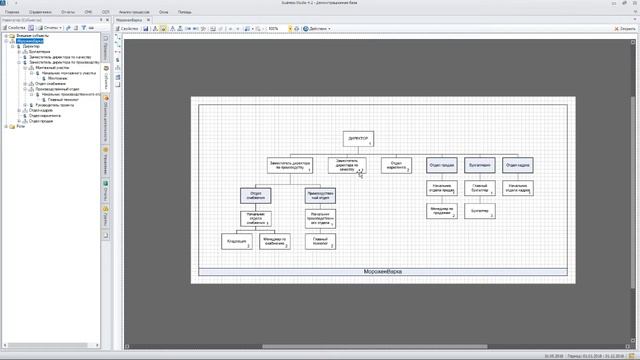Screen dimensions: 640x360
Task: Collapse the Директор tree node
Action: [x=13, y=47]
